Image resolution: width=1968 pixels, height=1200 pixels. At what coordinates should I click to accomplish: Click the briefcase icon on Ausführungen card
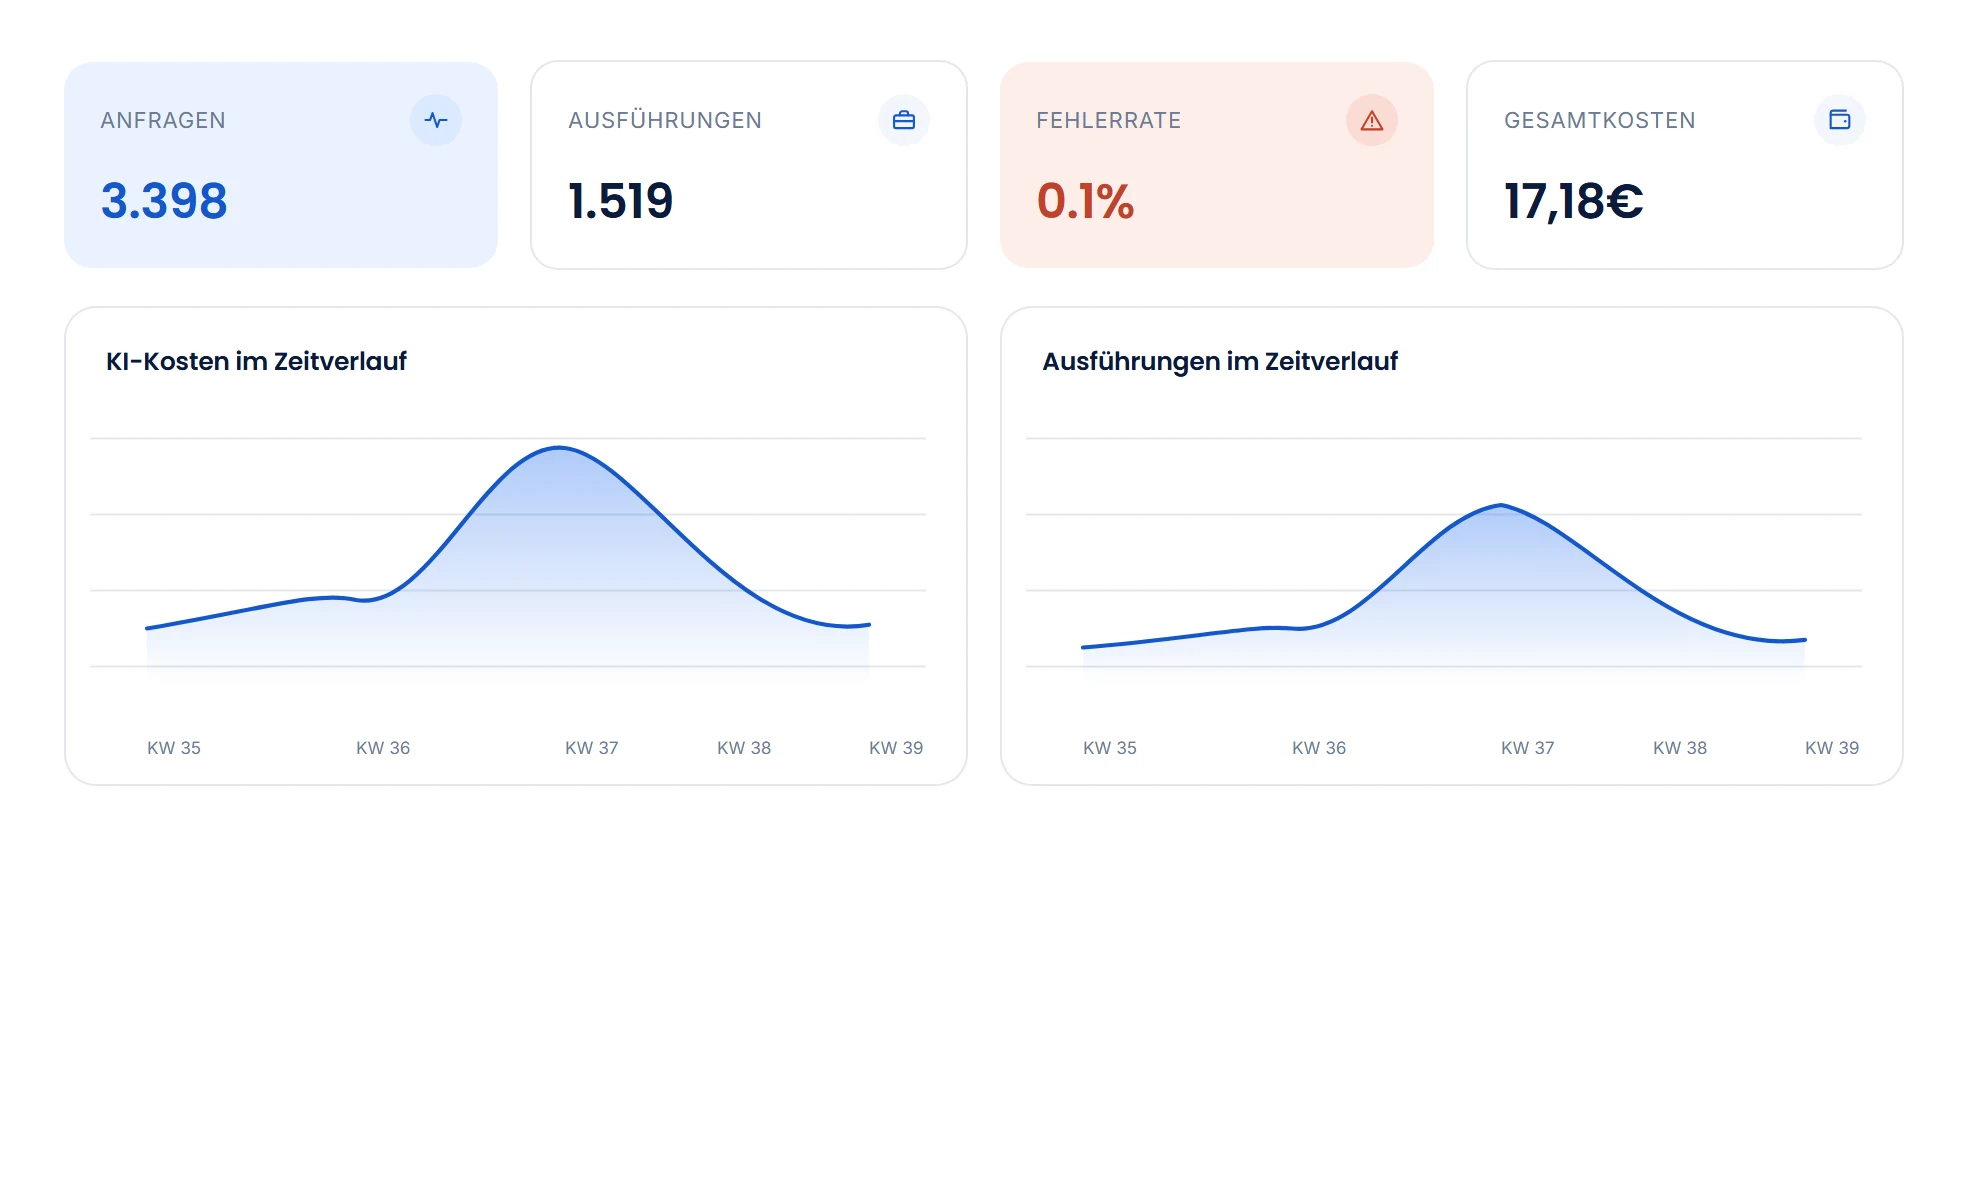pyautogui.click(x=904, y=120)
